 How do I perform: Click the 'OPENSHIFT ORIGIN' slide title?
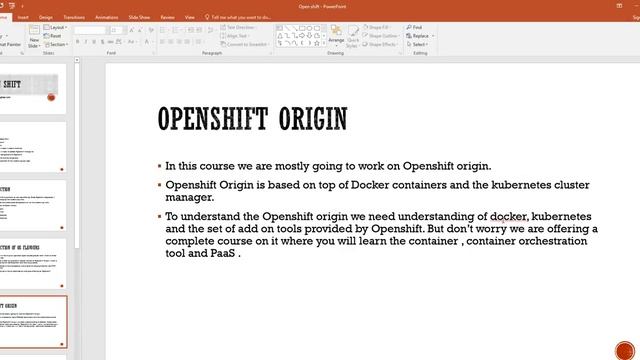click(x=253, y=119)
